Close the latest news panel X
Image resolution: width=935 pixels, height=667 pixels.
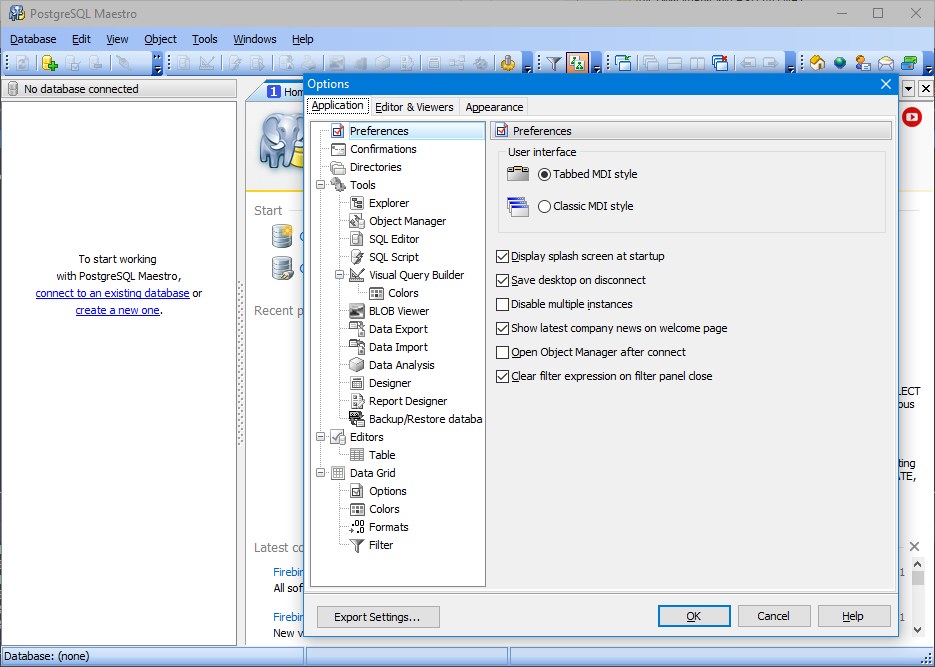(x=914, y=547)
